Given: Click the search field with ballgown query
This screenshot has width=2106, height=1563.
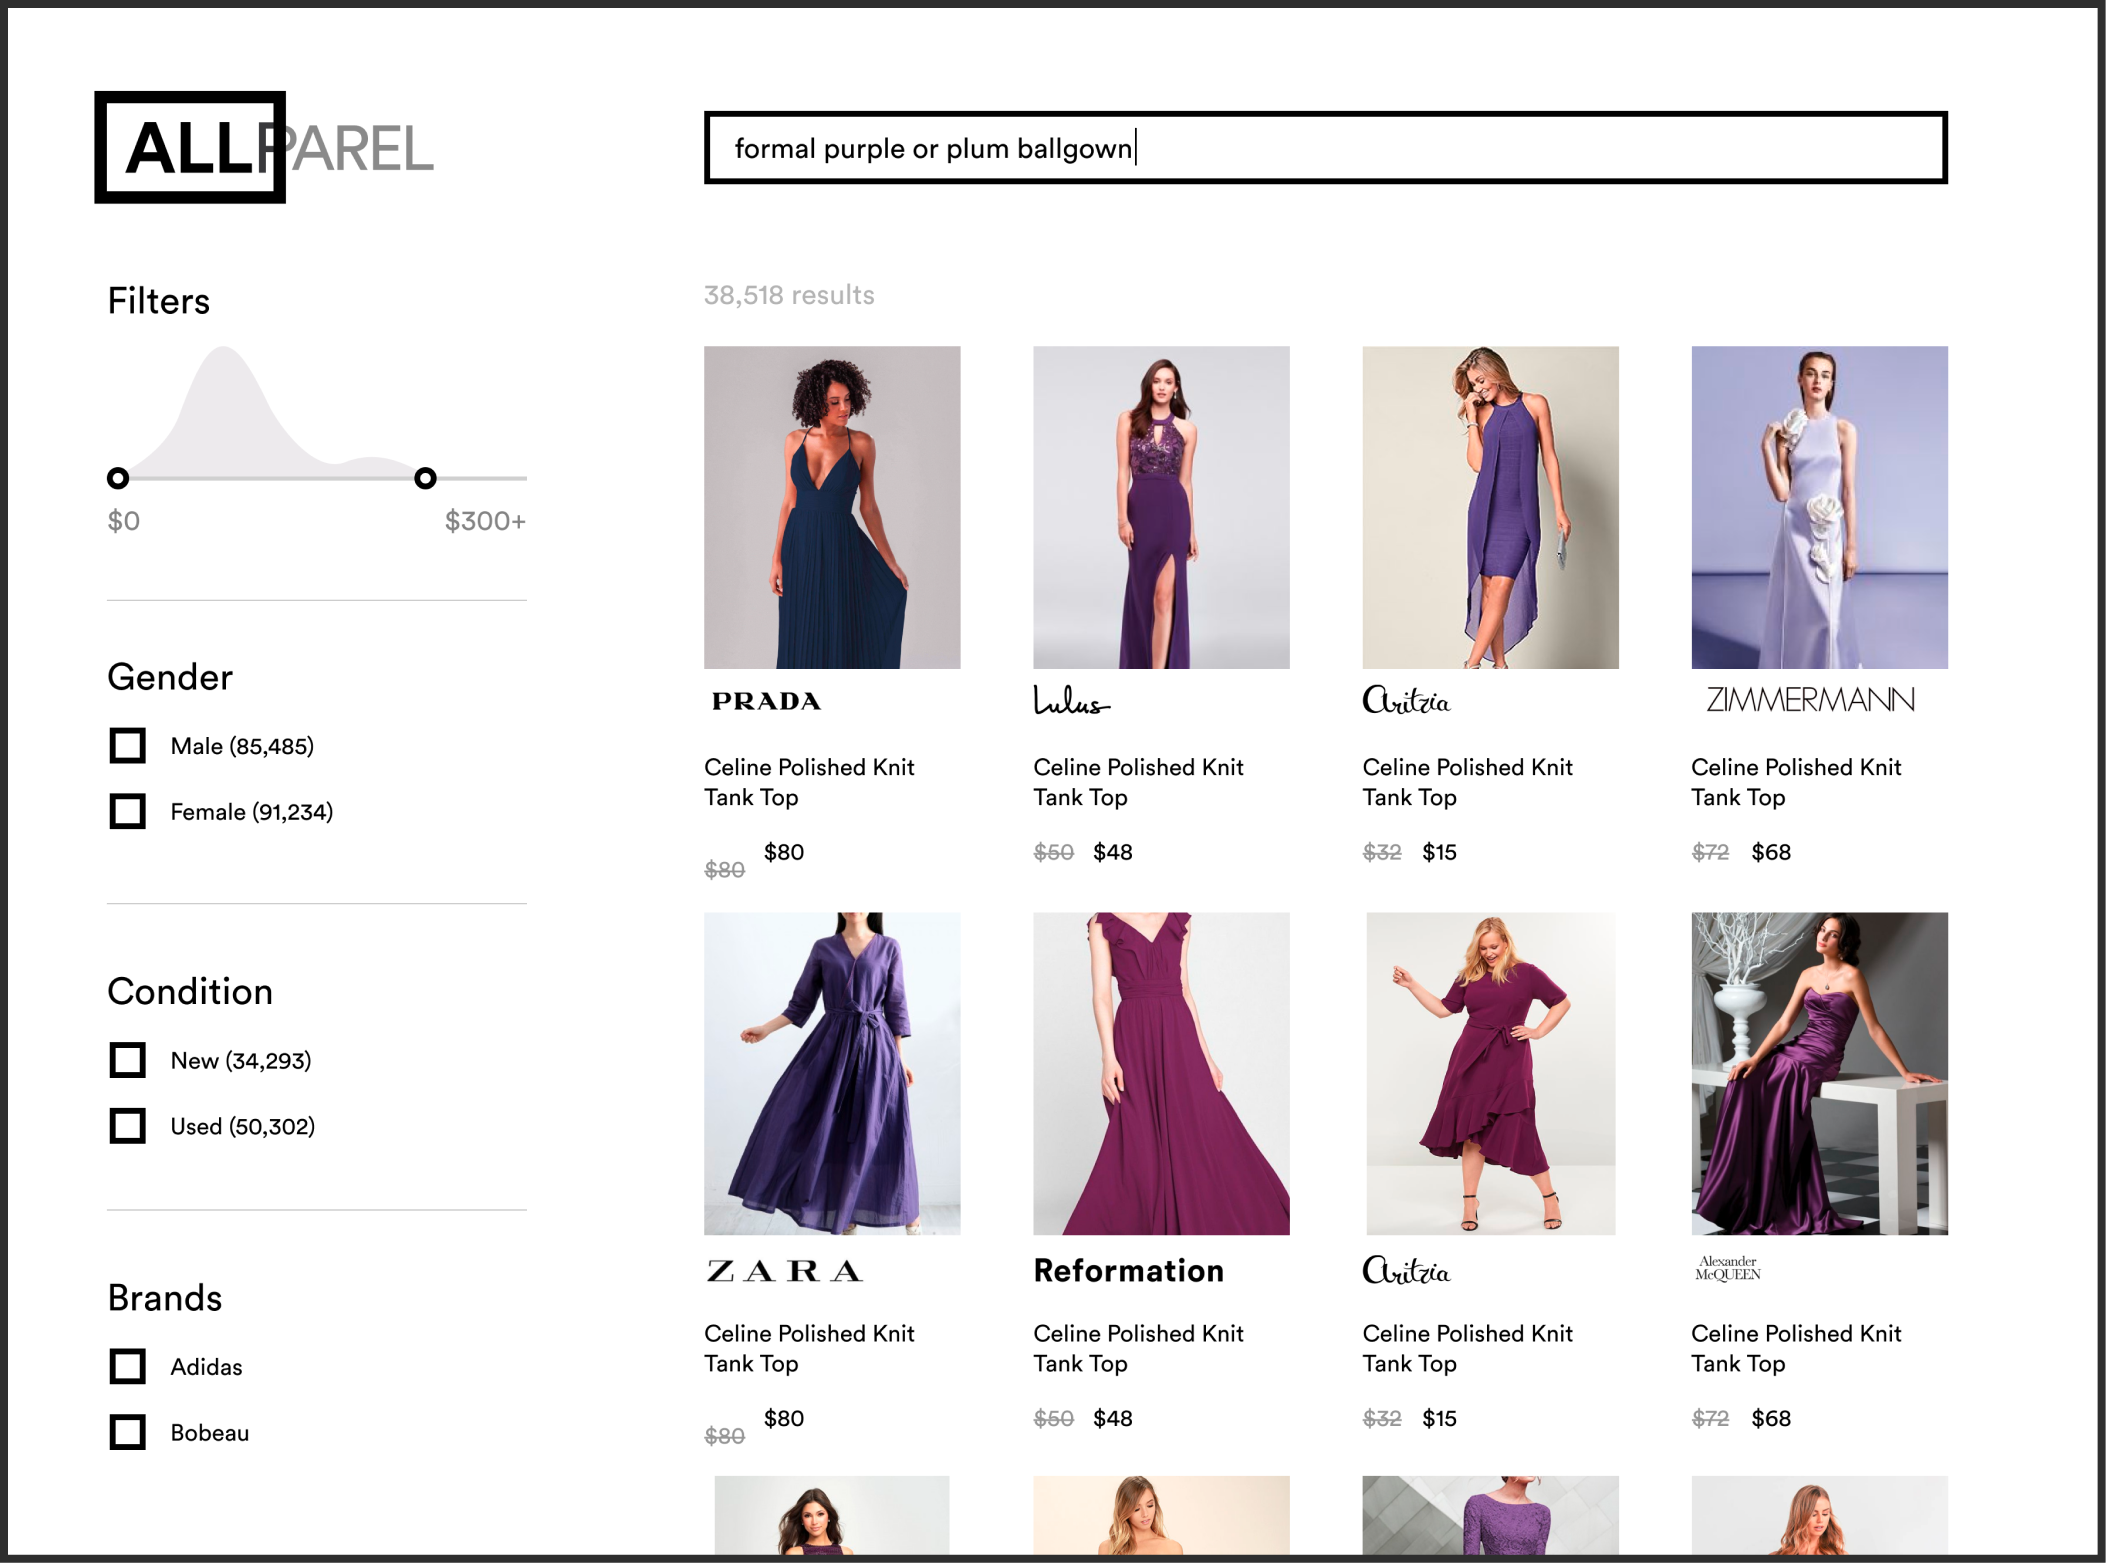Looking at the screenshot, I should pyautogui.click(x=1325, y=148).
